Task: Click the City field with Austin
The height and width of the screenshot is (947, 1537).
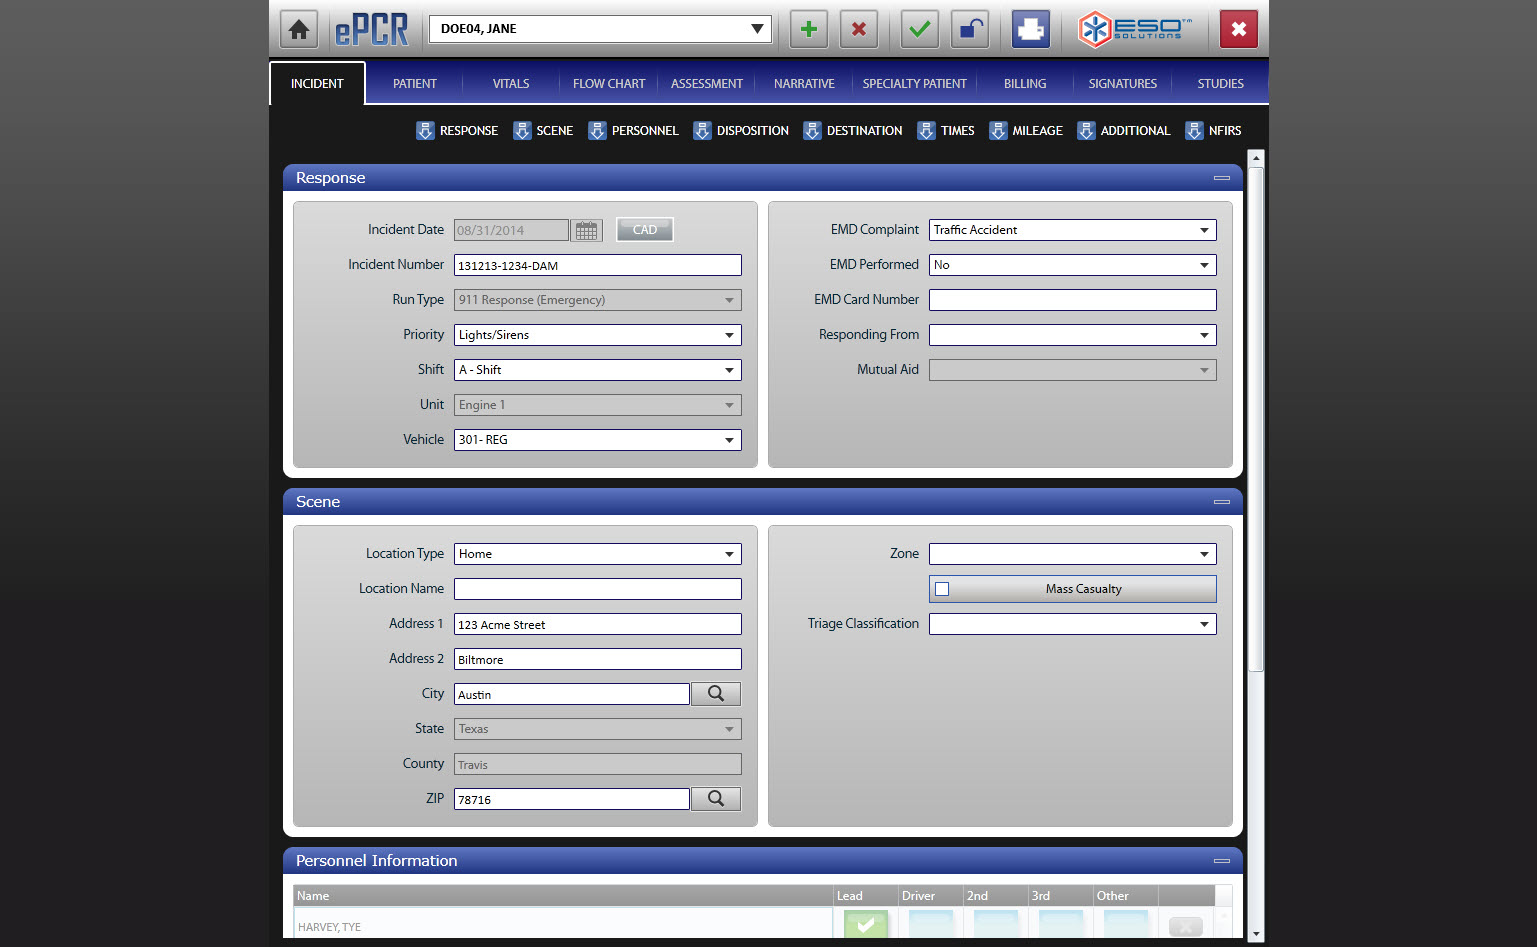Action: 572,694
